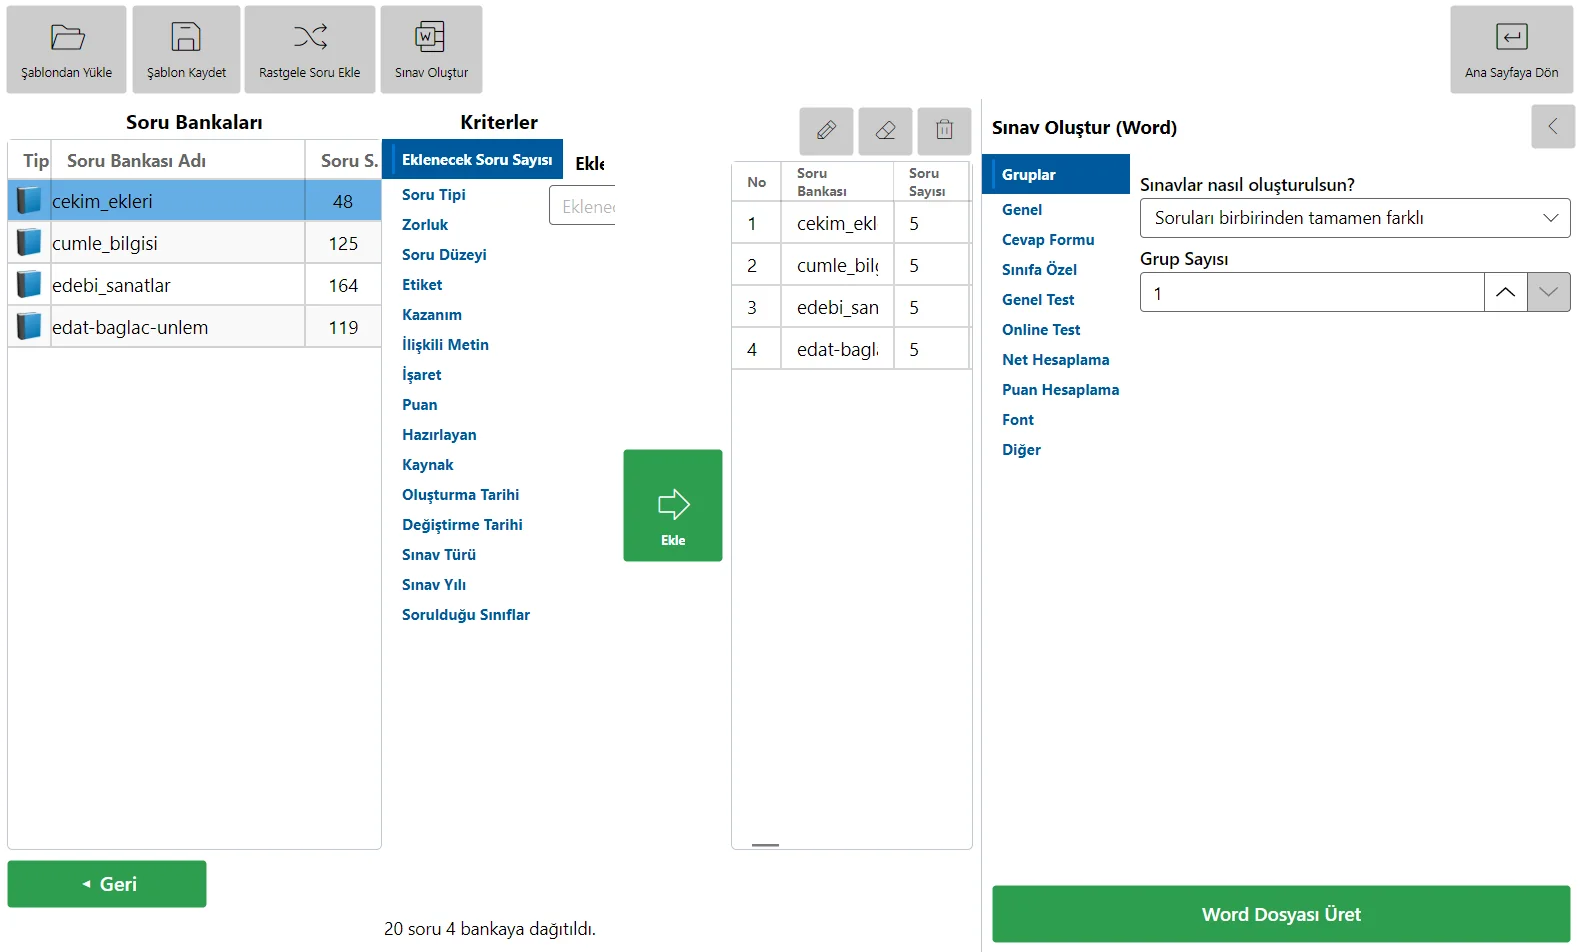This screenshot has height=952, width=1580.
Task: Save template using Şablon Kaydet
Action: coord(186,50)
